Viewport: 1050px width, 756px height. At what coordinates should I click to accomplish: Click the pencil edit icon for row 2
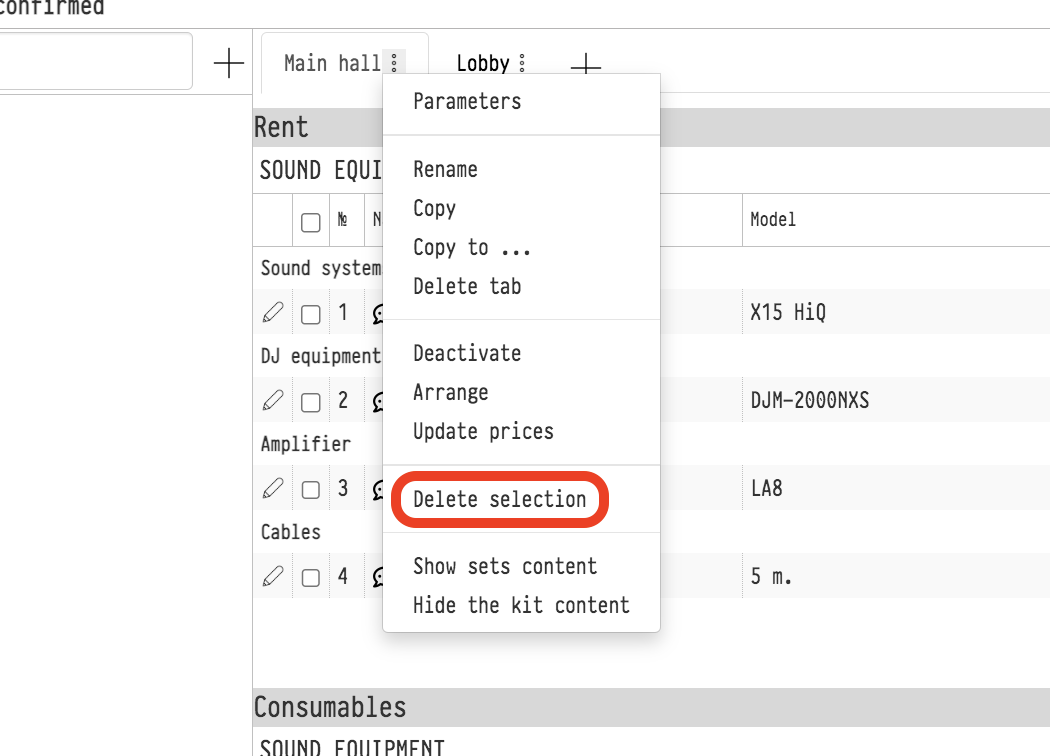point(272,401)
